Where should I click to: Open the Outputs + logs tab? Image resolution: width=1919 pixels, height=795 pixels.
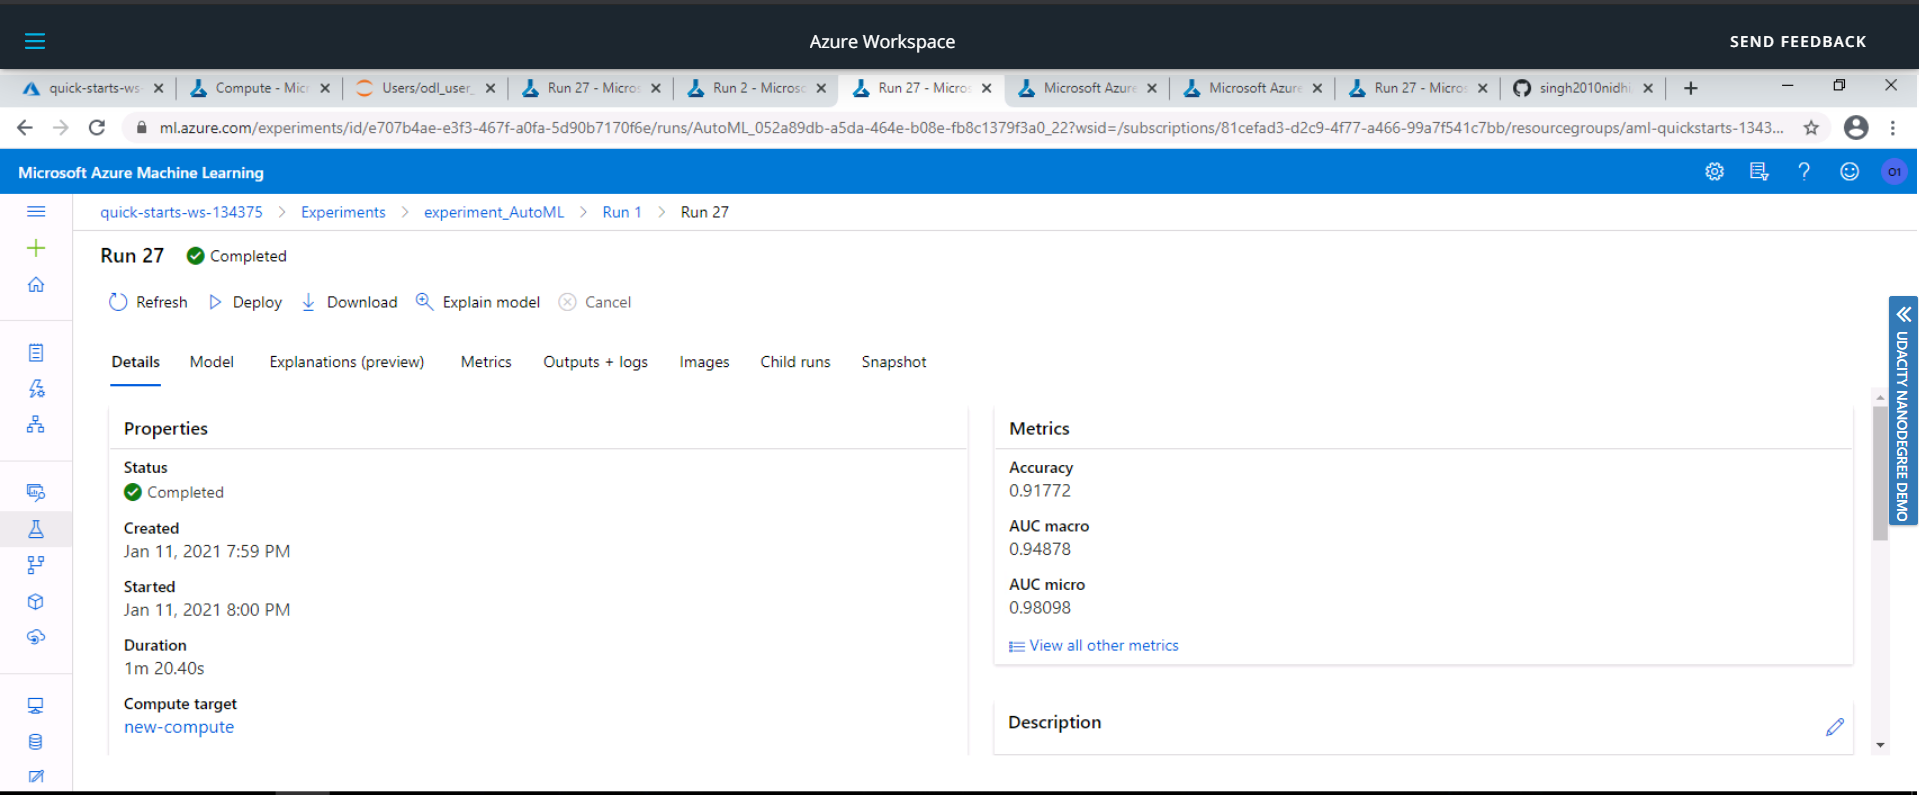[x=595, y=362]
